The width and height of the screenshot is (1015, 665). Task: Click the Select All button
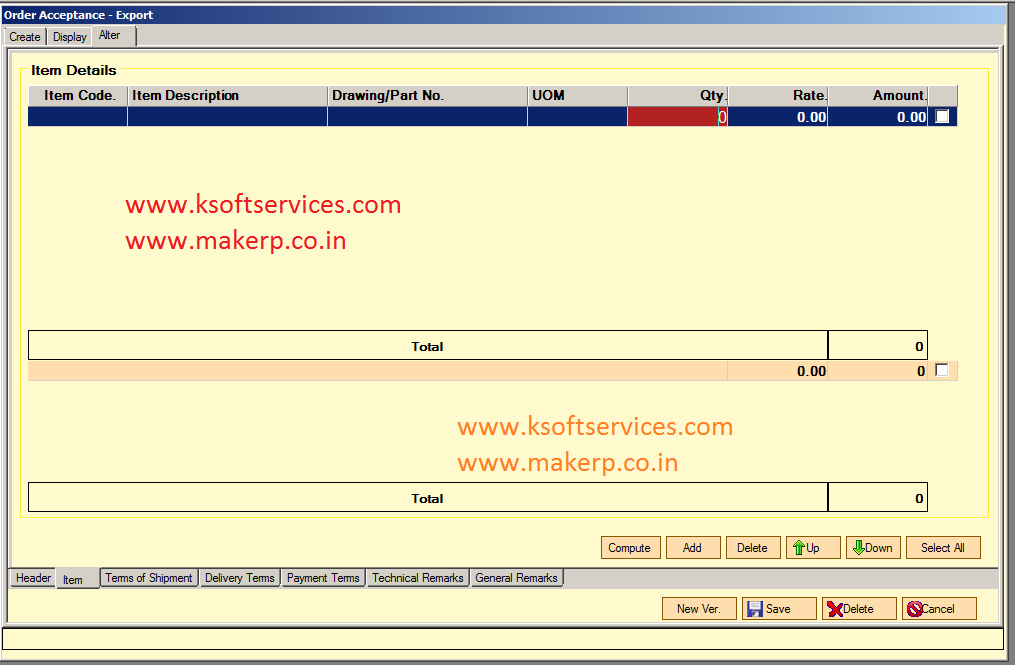pos(942,548)
